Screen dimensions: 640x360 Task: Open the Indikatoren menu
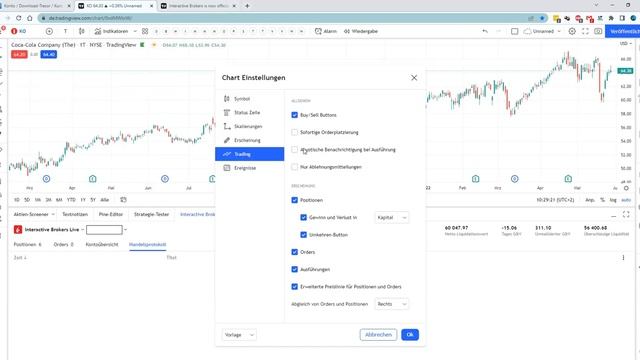(111, 31)
